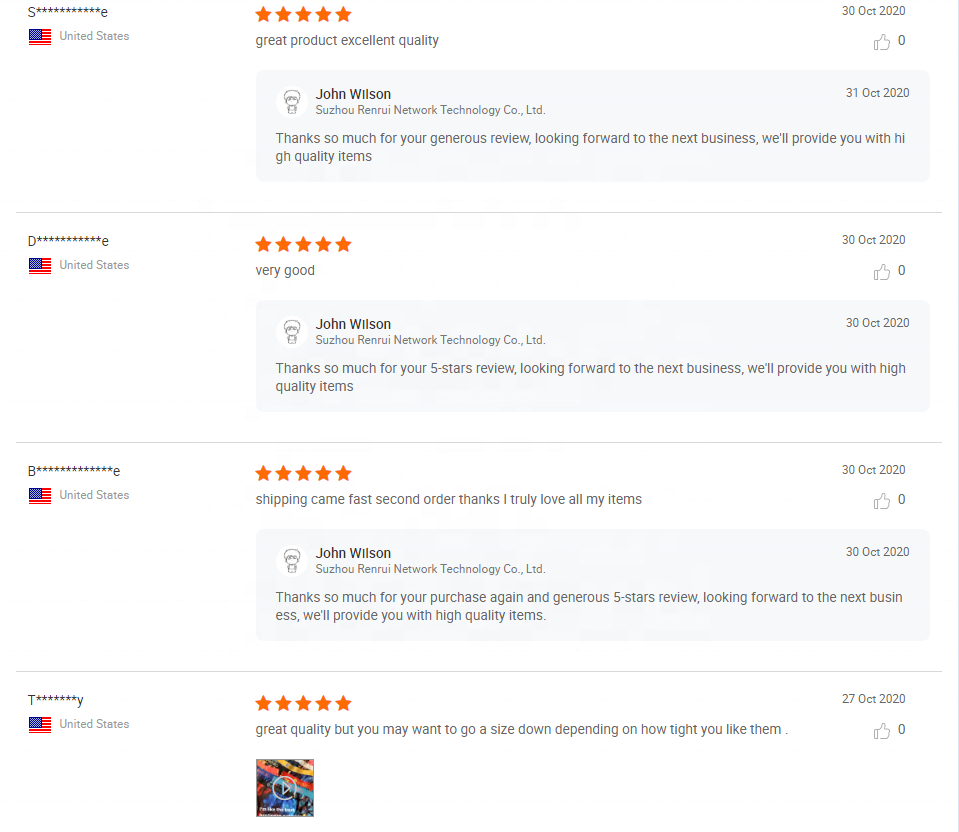Click the US flag beside reviewer T*******y
959x832 pixels.
point(40,725)
